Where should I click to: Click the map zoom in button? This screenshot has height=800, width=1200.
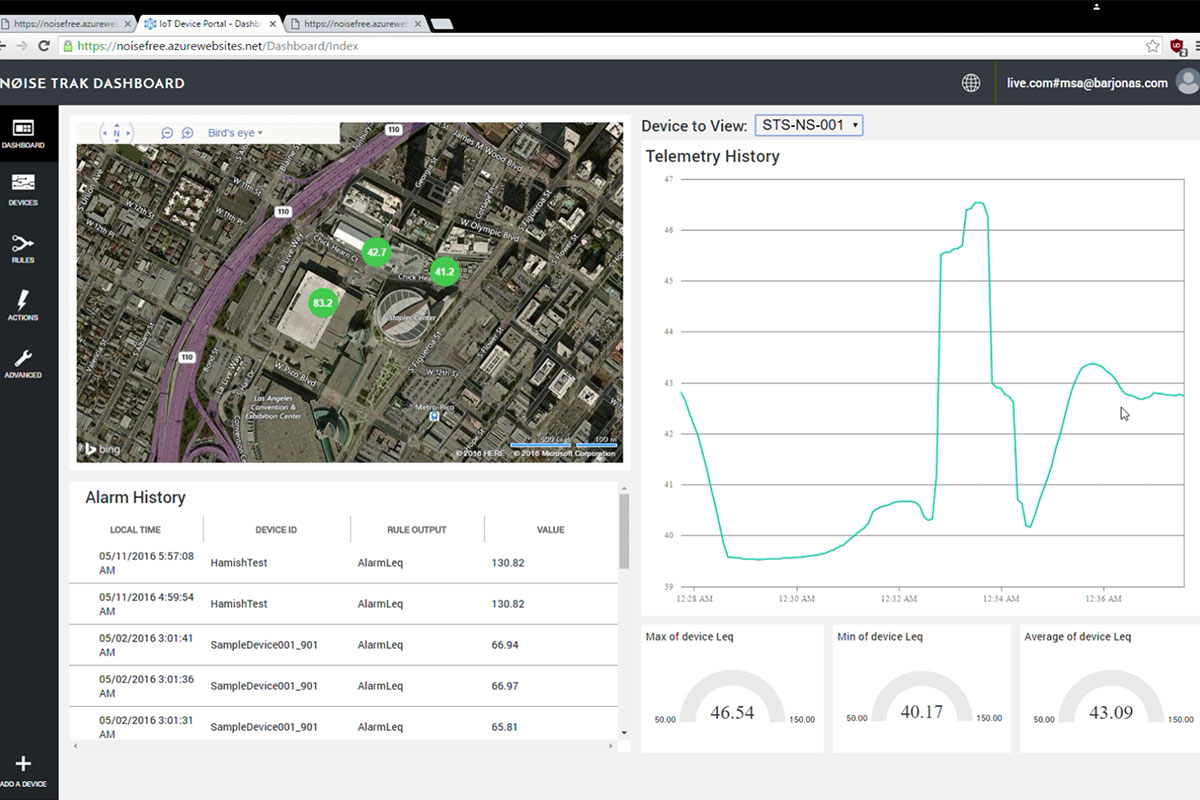pos(187,133)
